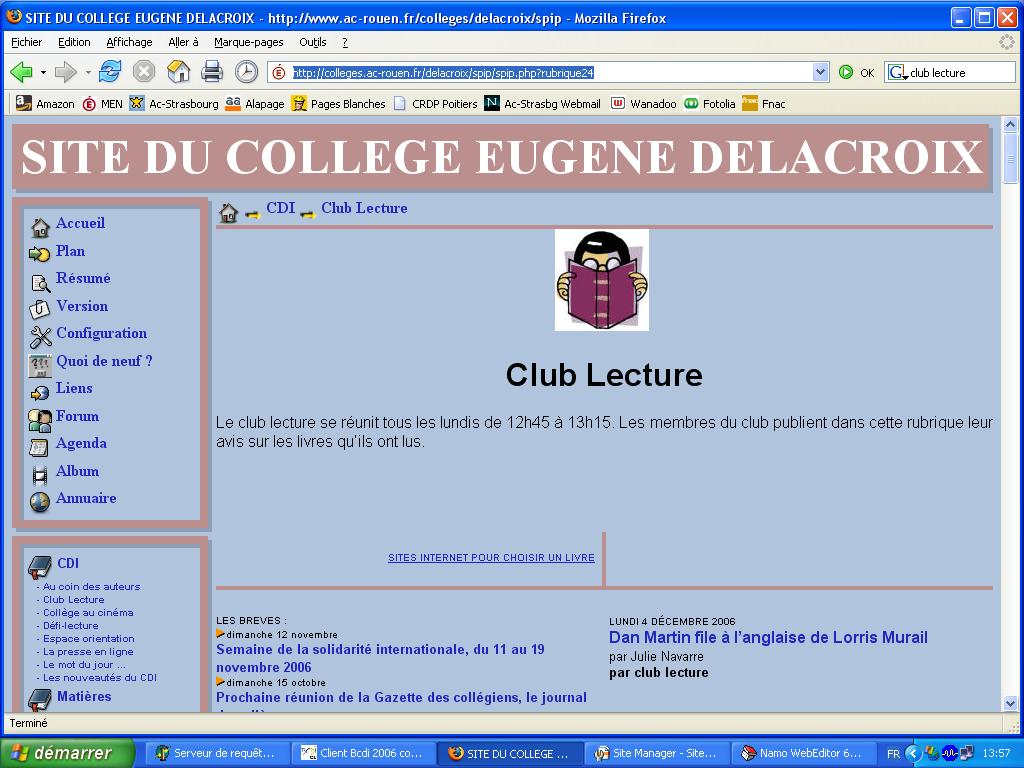This screenshot has height=768, width=1024.
Task: Click the CDI breadcrumb link
Action: pyautogui.click(x=281, y=208)
